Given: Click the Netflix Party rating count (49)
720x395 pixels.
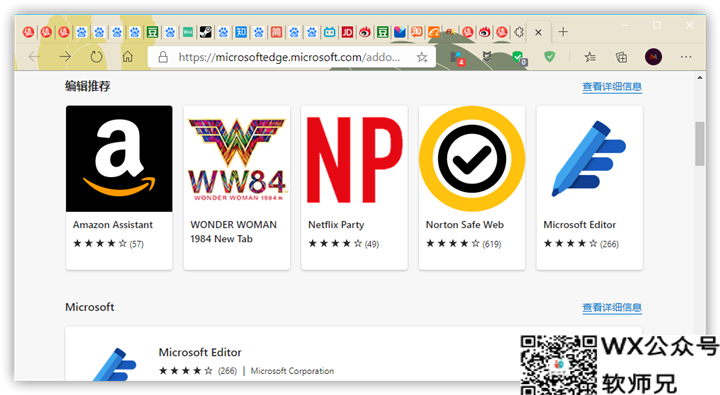Looking at the screenshot, I should 371,244.
